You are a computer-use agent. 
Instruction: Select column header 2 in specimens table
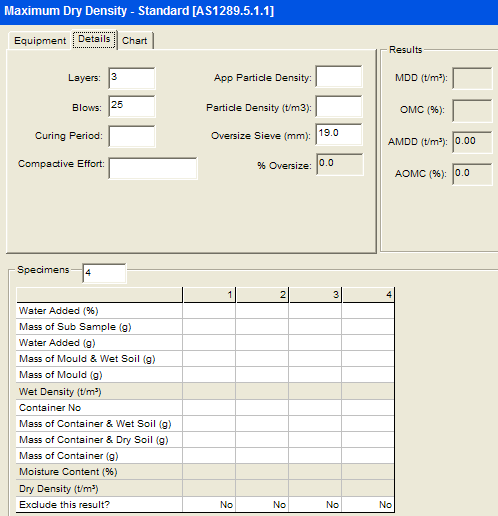[262, 295]
